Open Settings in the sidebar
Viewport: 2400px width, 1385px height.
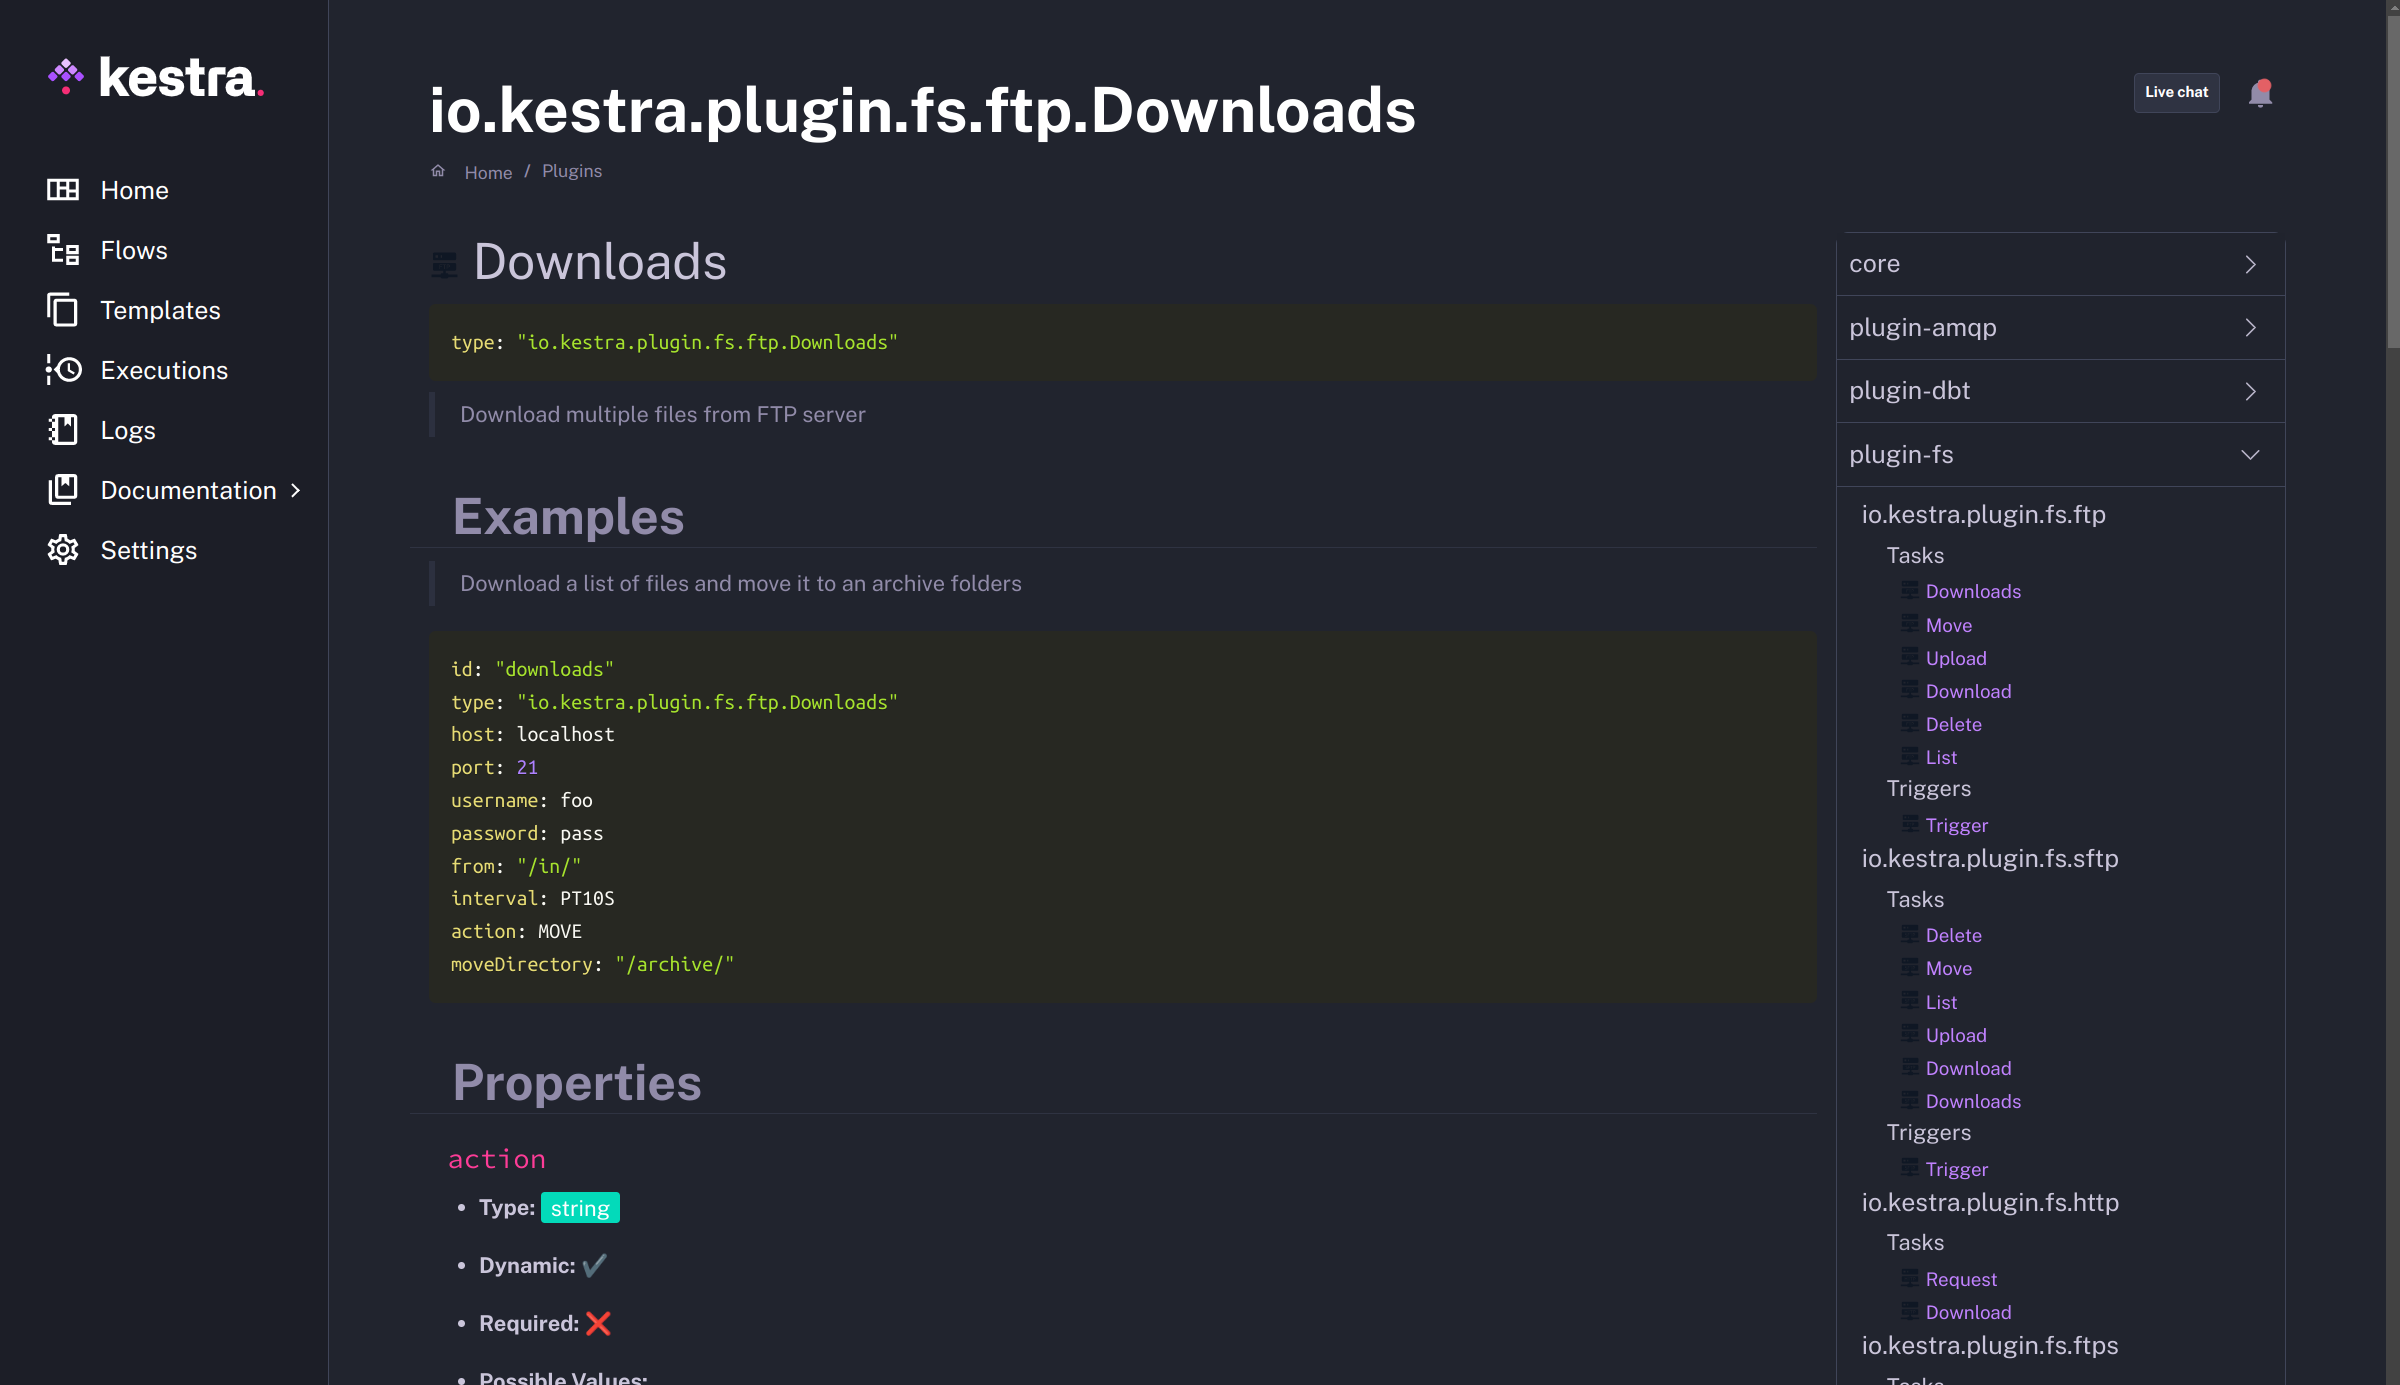(x=149, y=550)
